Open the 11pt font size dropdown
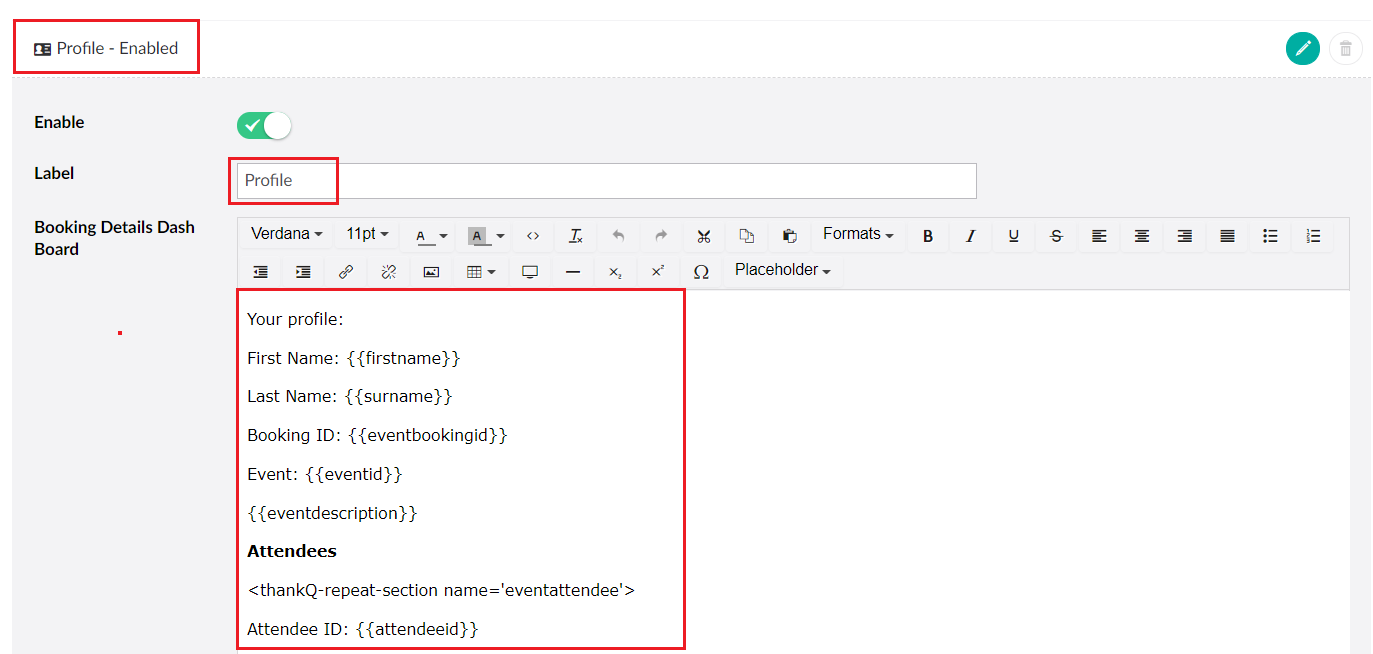 367,234
